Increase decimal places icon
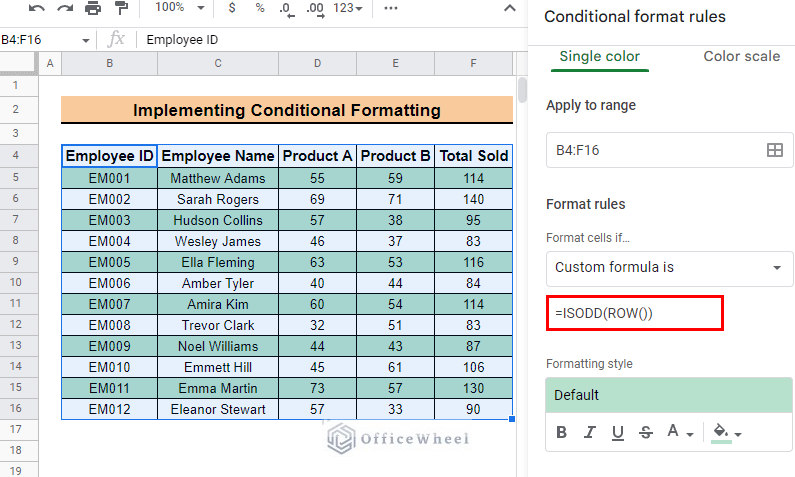The height and width of the screenshot is (477, 795). point(315,9)
